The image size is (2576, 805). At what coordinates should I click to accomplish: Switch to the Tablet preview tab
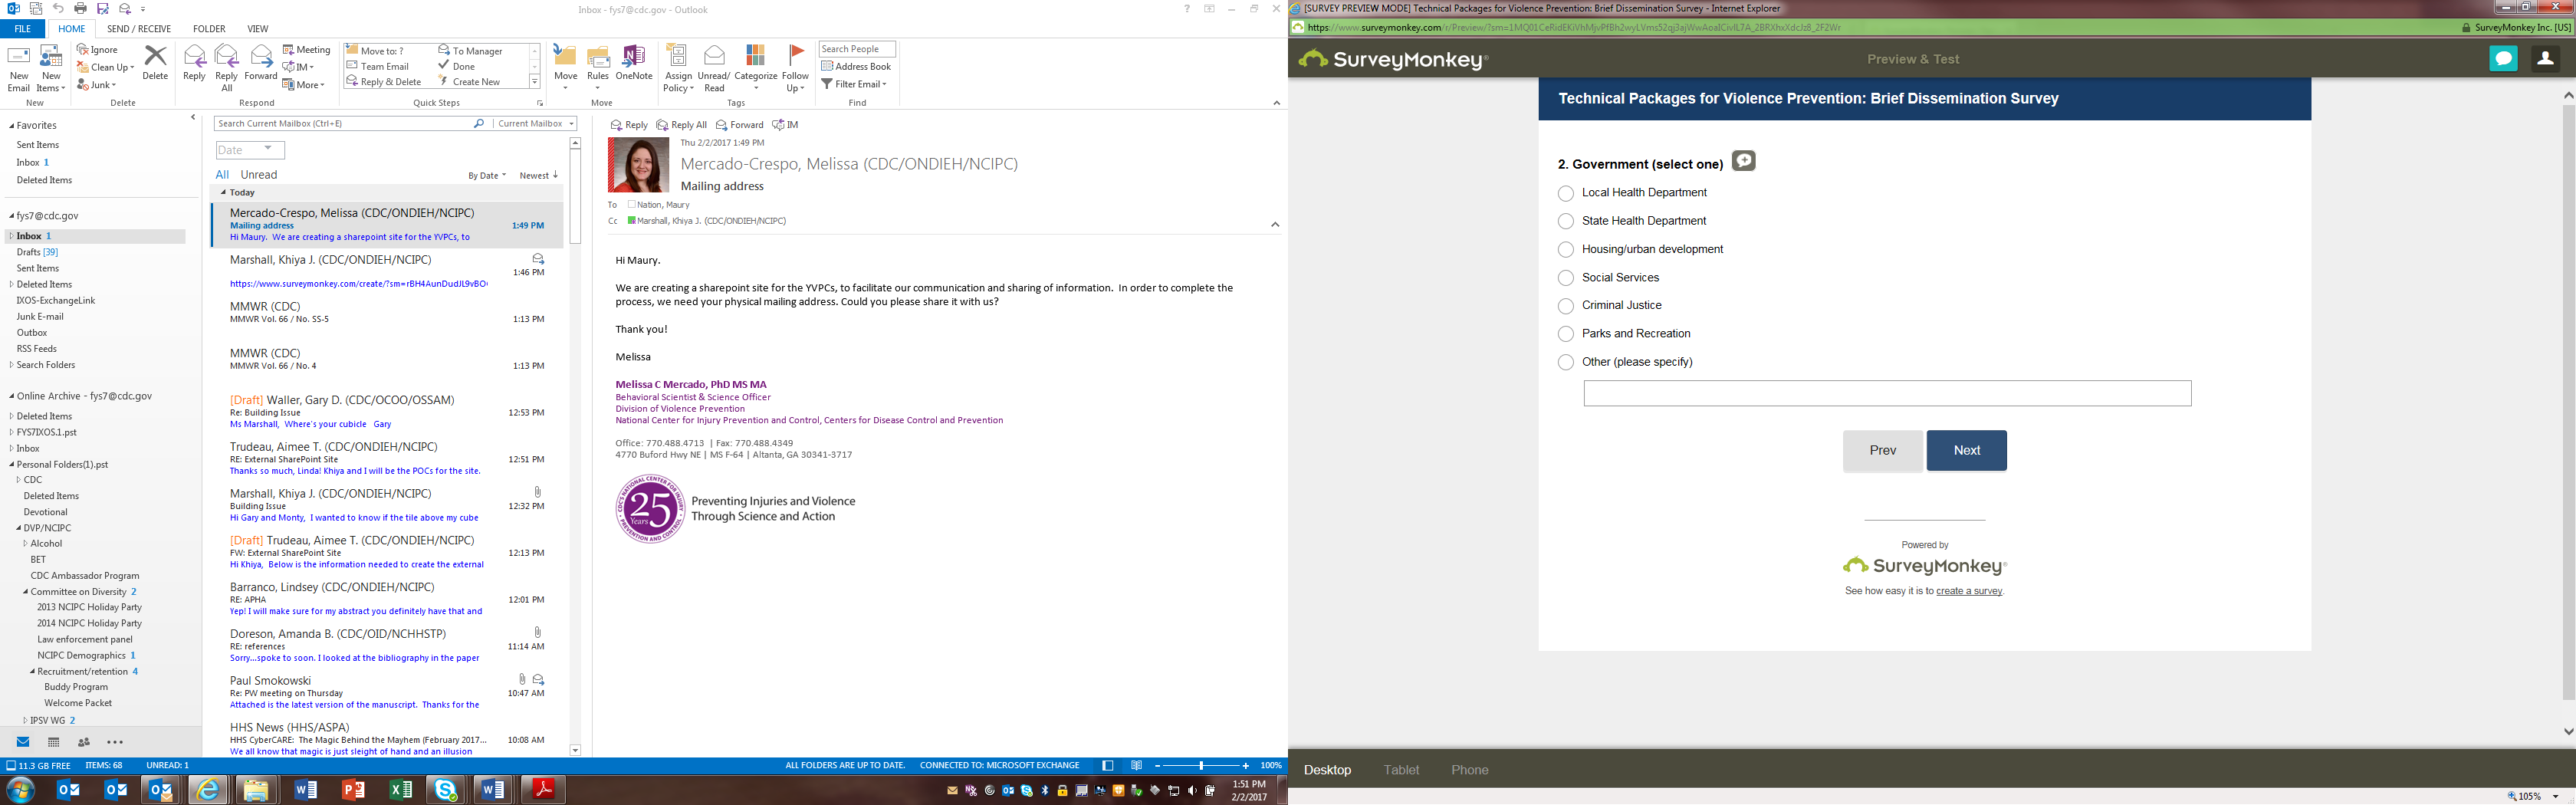pos(1400,770)
